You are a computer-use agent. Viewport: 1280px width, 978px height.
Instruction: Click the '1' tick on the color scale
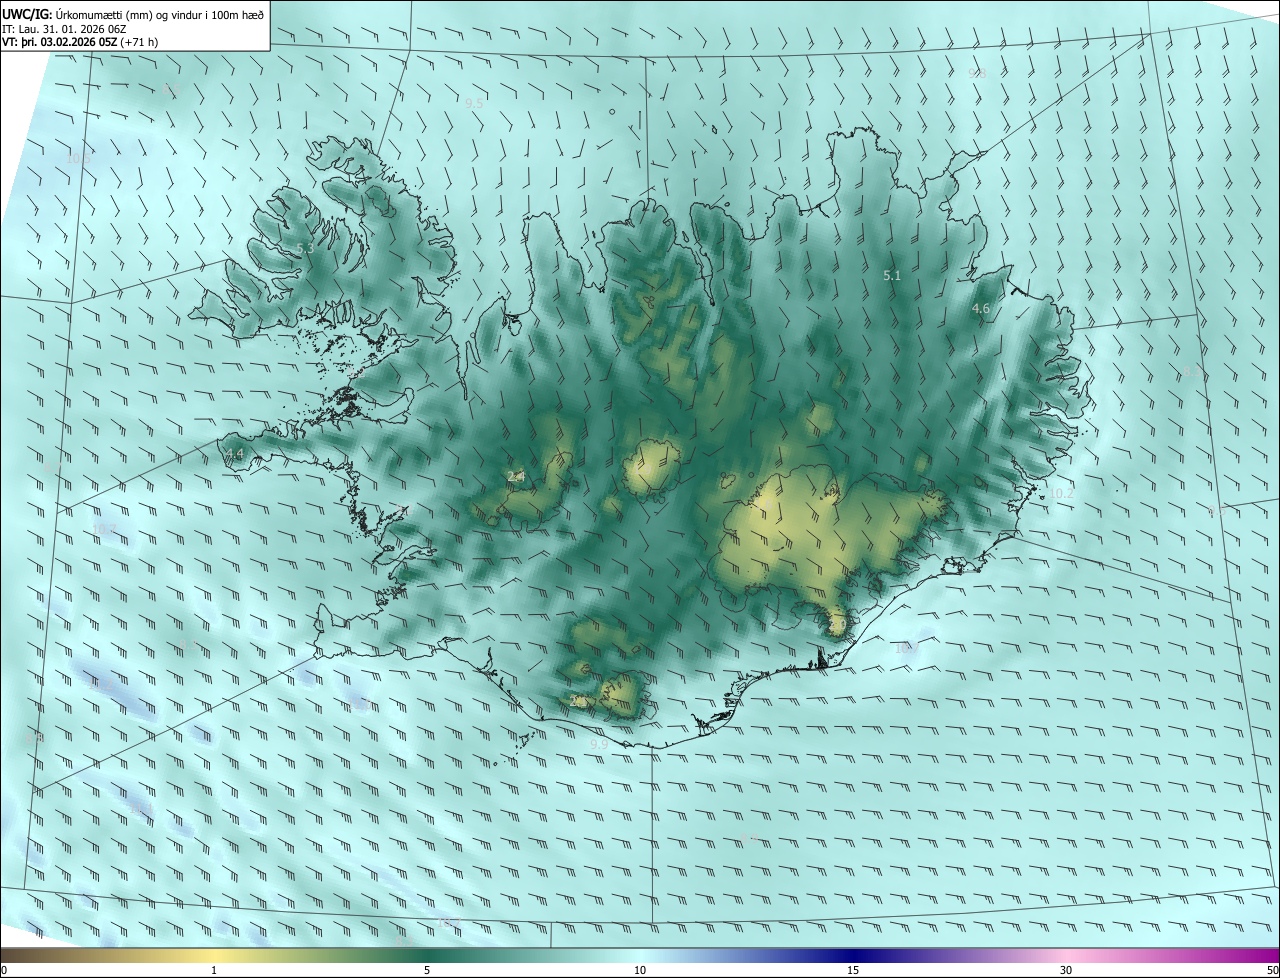pyautogui.click(x=214, y=970)
